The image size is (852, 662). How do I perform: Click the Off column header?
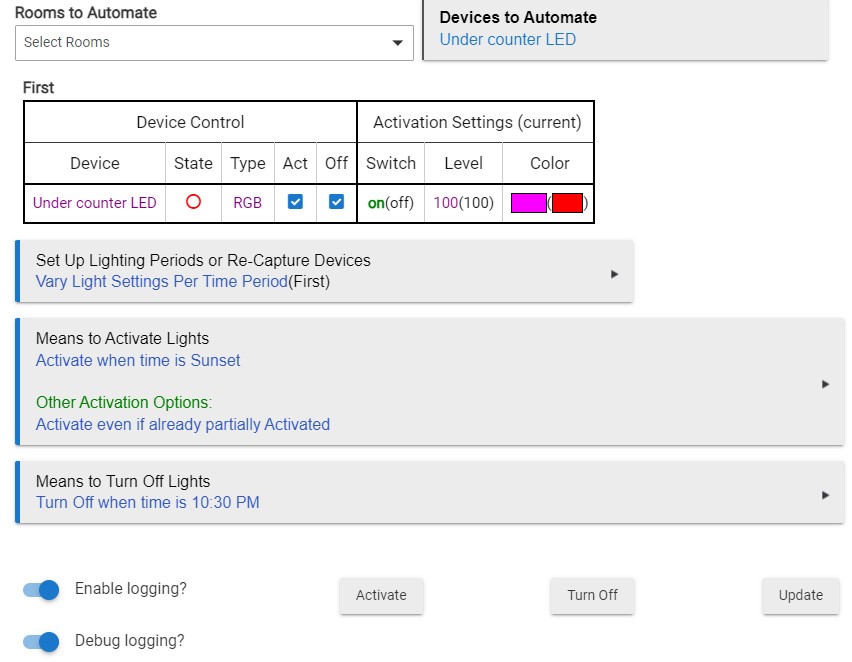(336, 163)
